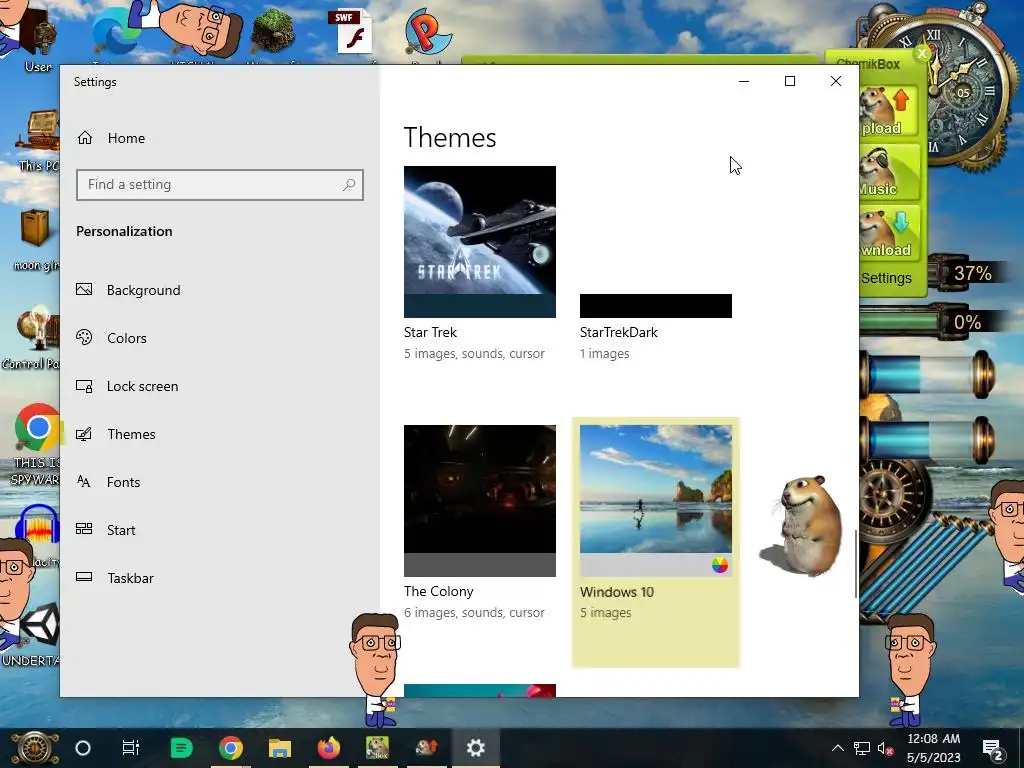Open File Explorer from the taskbar
Viewport: 1024px width, 768px height.
point(280,748)
